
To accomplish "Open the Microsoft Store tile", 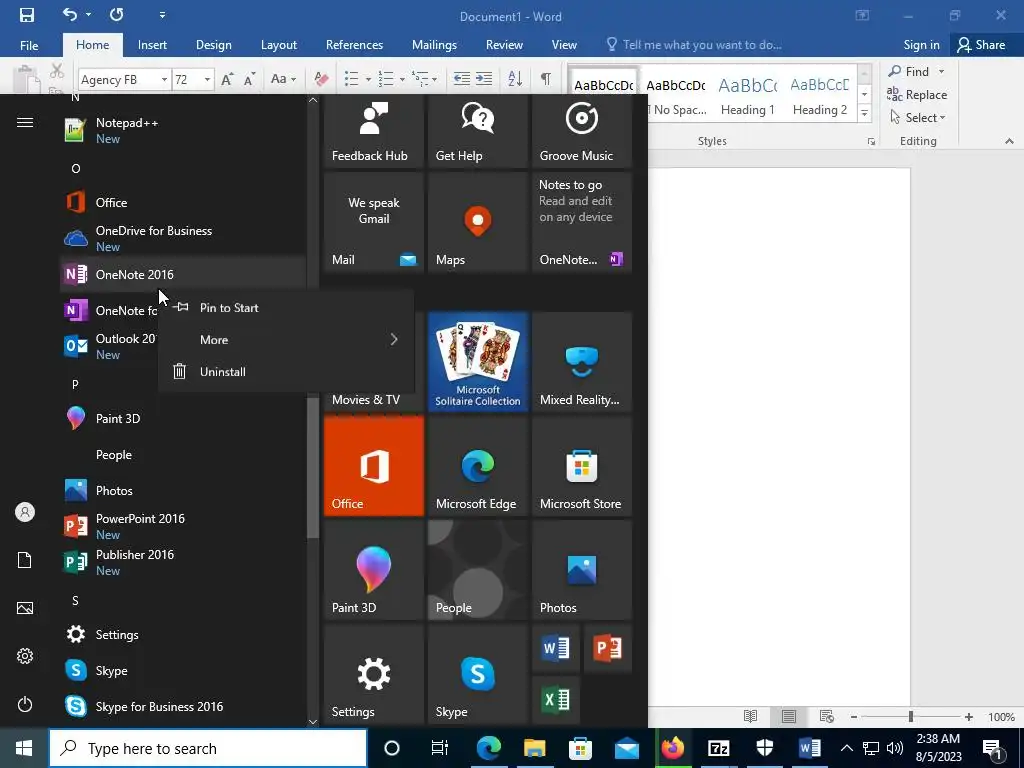I will 582,466.
